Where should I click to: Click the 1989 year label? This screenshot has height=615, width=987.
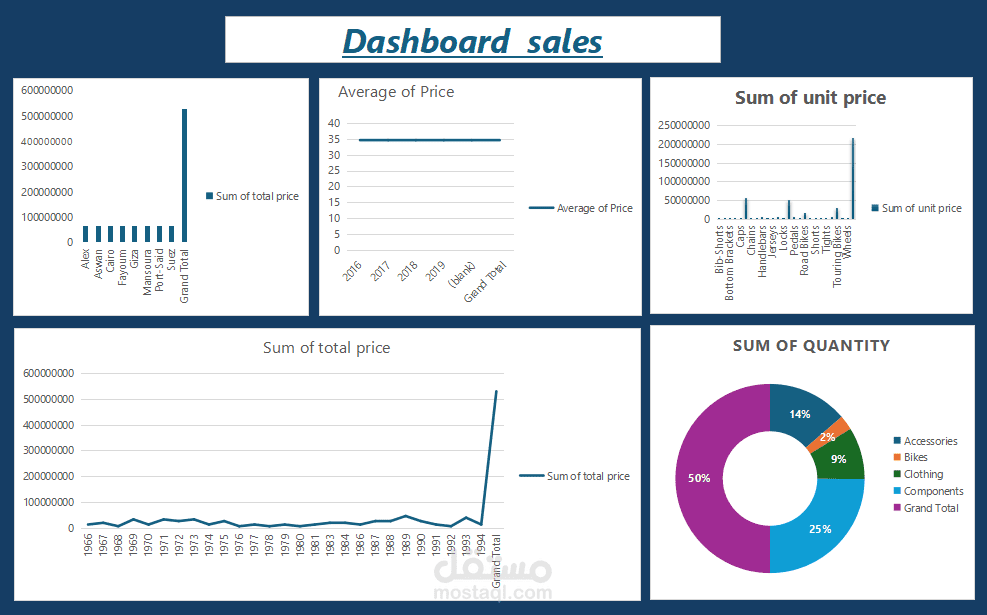click(x=405, y=544)
